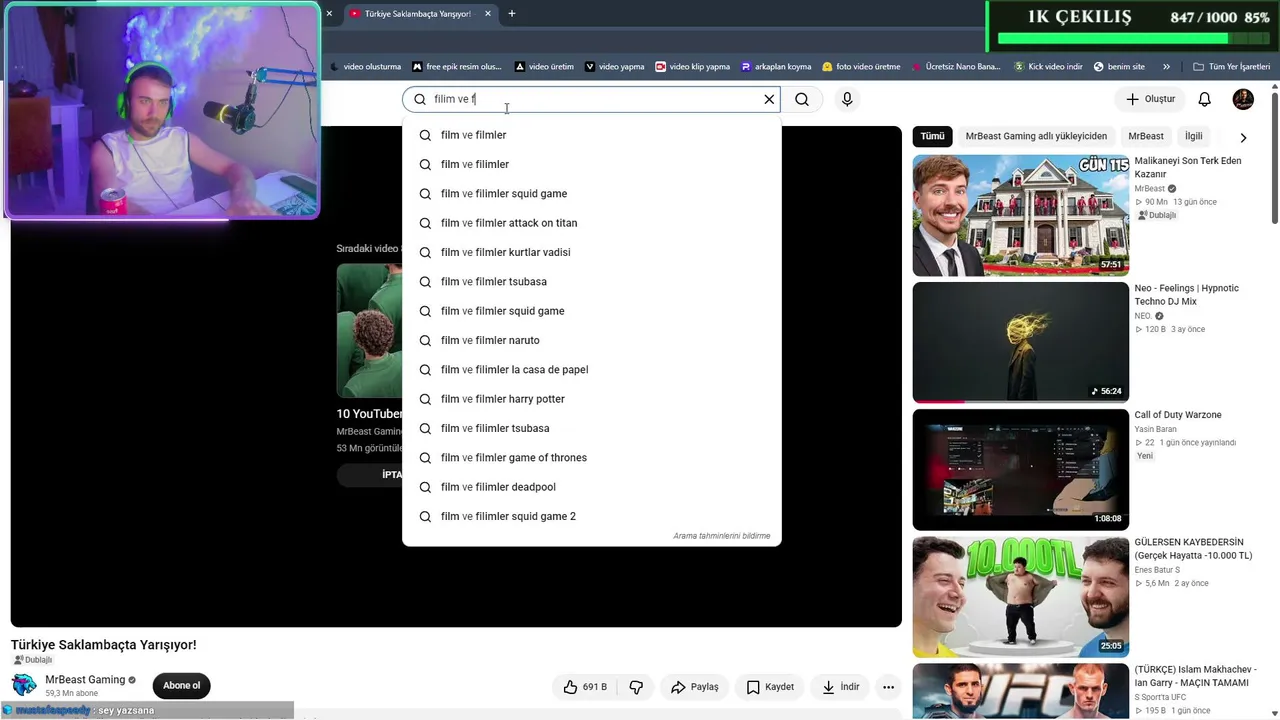
Task: Open the Neo Feelings Techno DJ Mix thumbnail
Action: coord(1021,342)
